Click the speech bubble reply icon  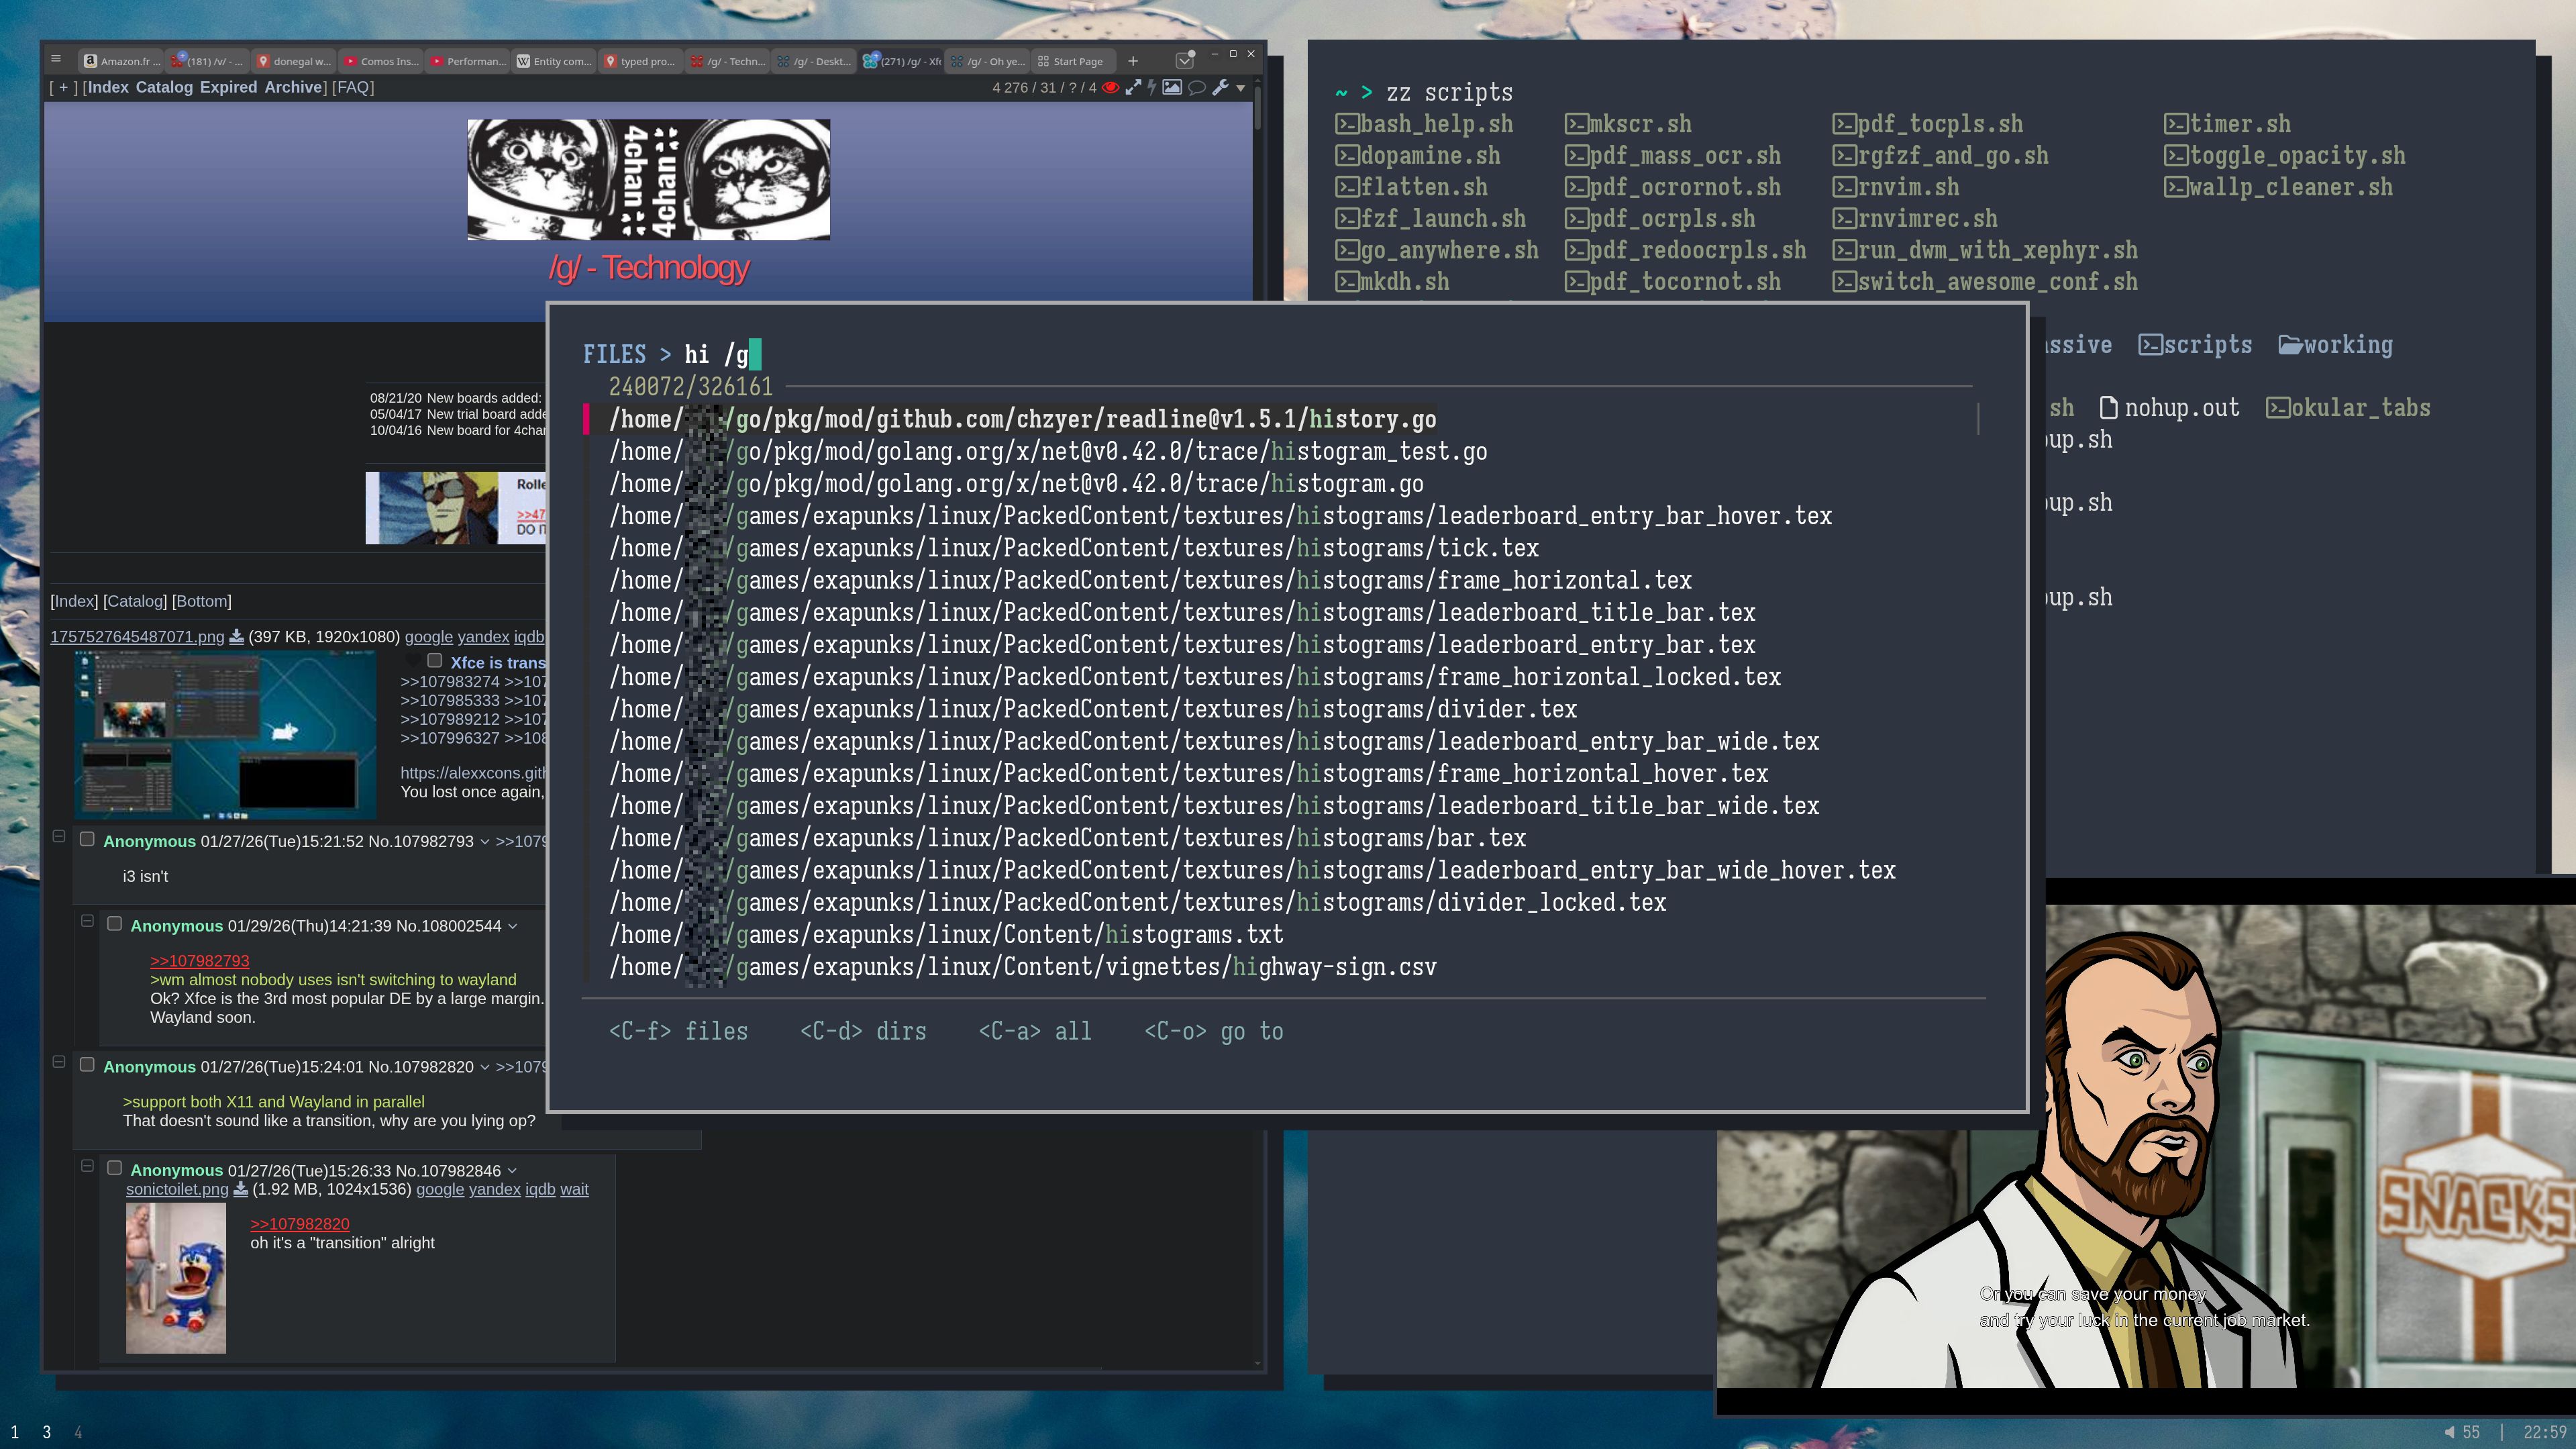1196,88
